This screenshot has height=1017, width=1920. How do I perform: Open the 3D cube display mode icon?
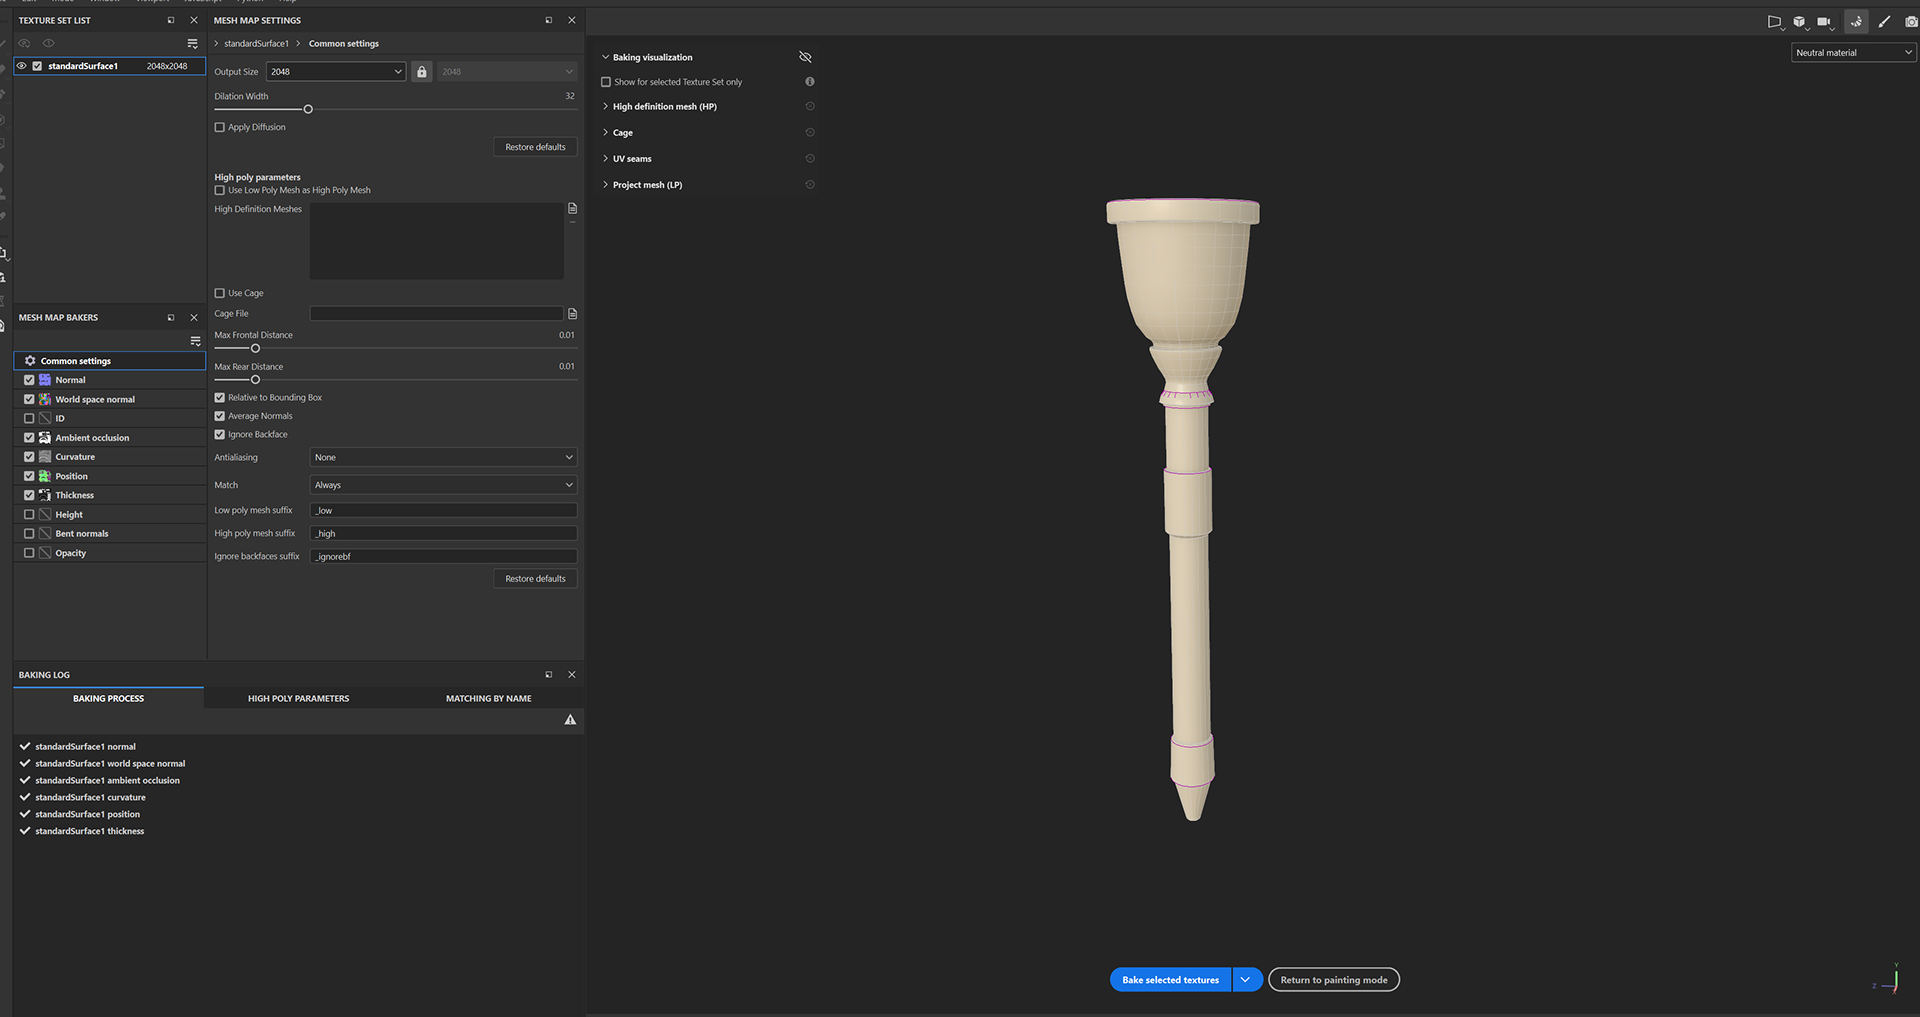coord(1800,21)
